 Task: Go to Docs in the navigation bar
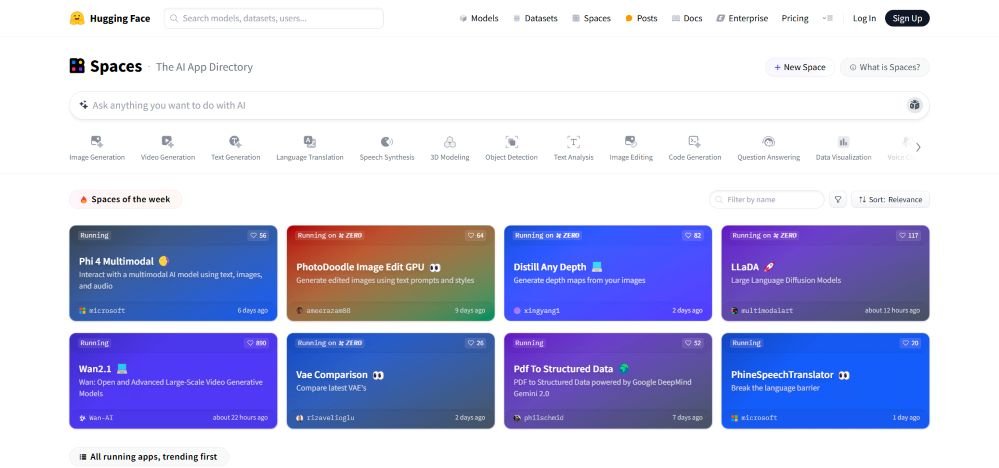coord(687,18)
